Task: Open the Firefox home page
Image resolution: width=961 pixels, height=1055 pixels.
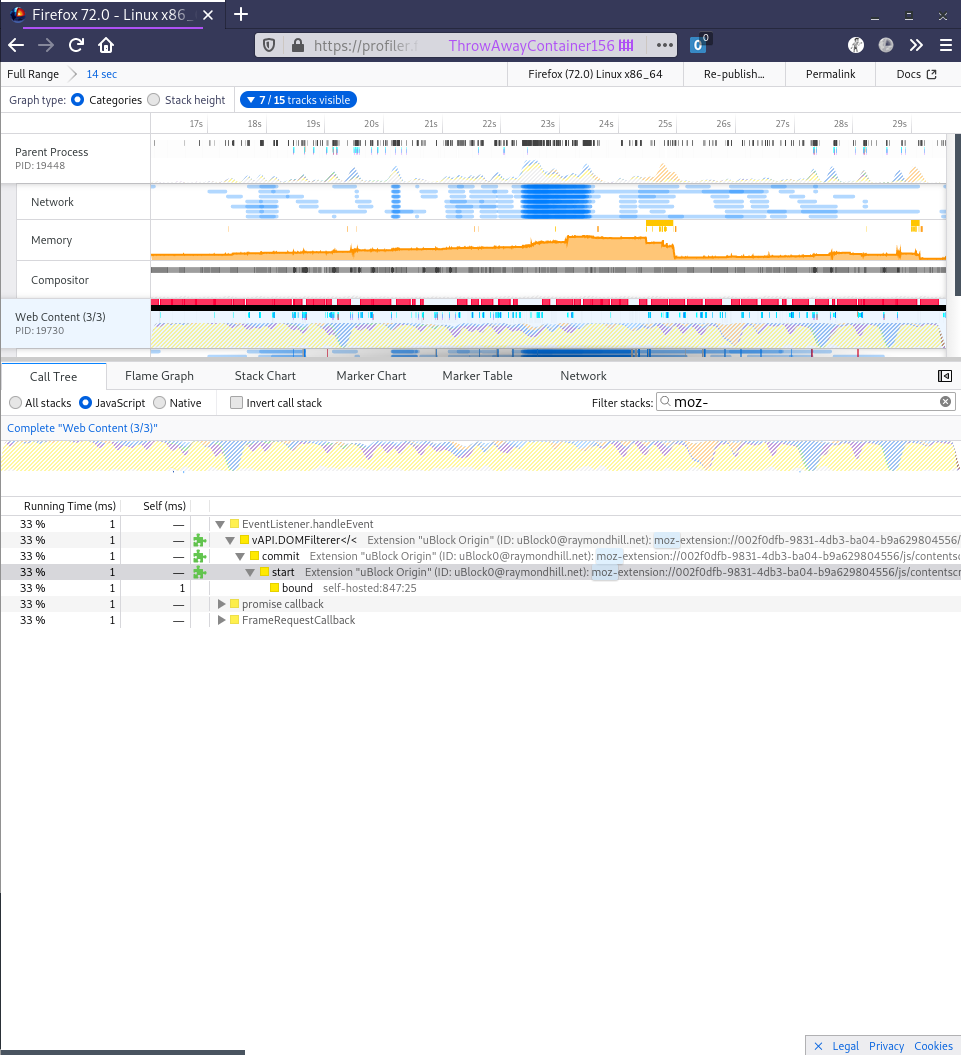Action: (106, 45)
